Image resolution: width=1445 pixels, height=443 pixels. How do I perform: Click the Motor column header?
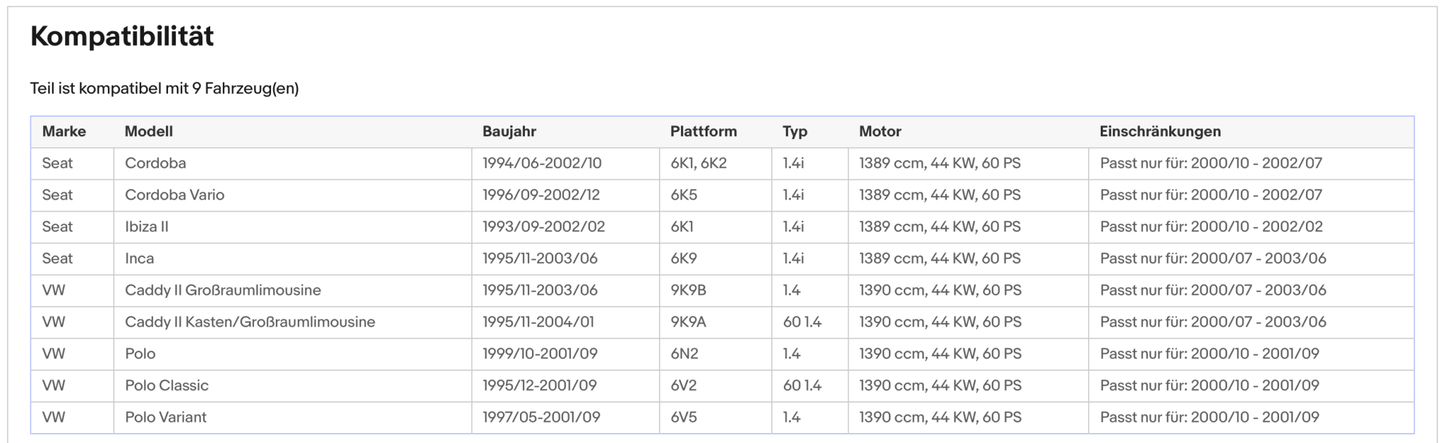(880, 132)
